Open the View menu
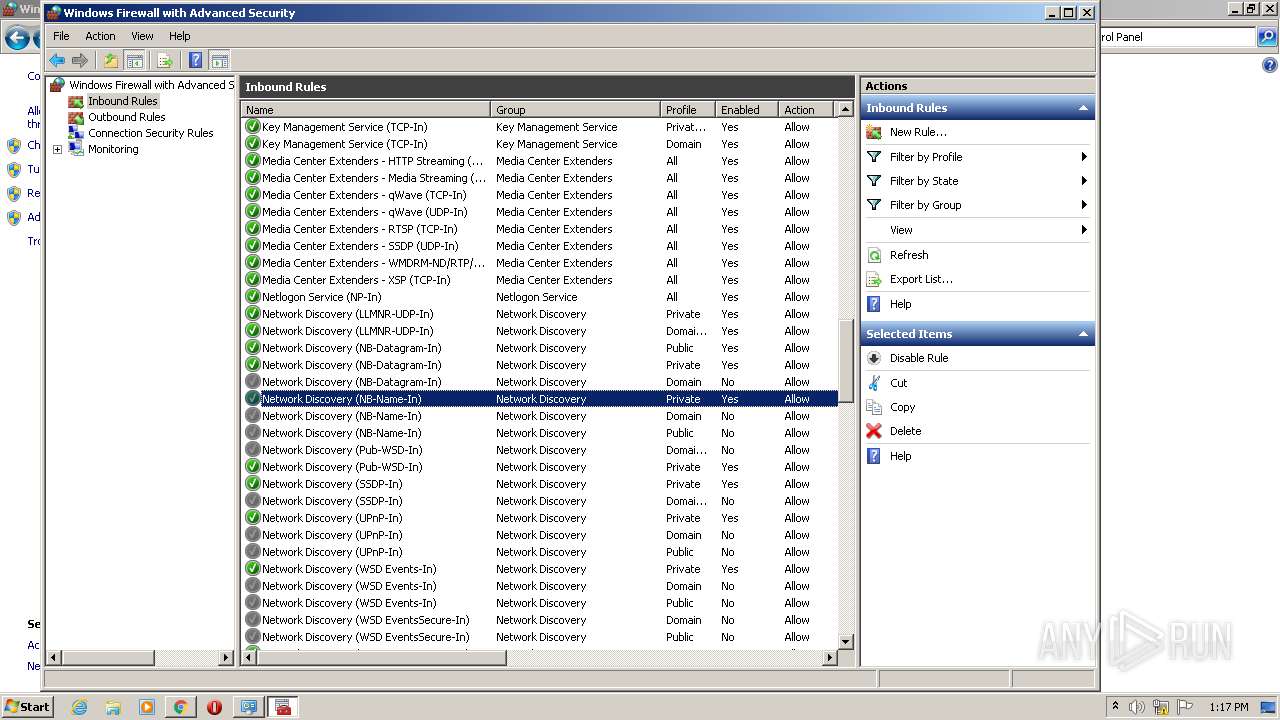This screenshot has width=1280, height=720. coord(143,36)
